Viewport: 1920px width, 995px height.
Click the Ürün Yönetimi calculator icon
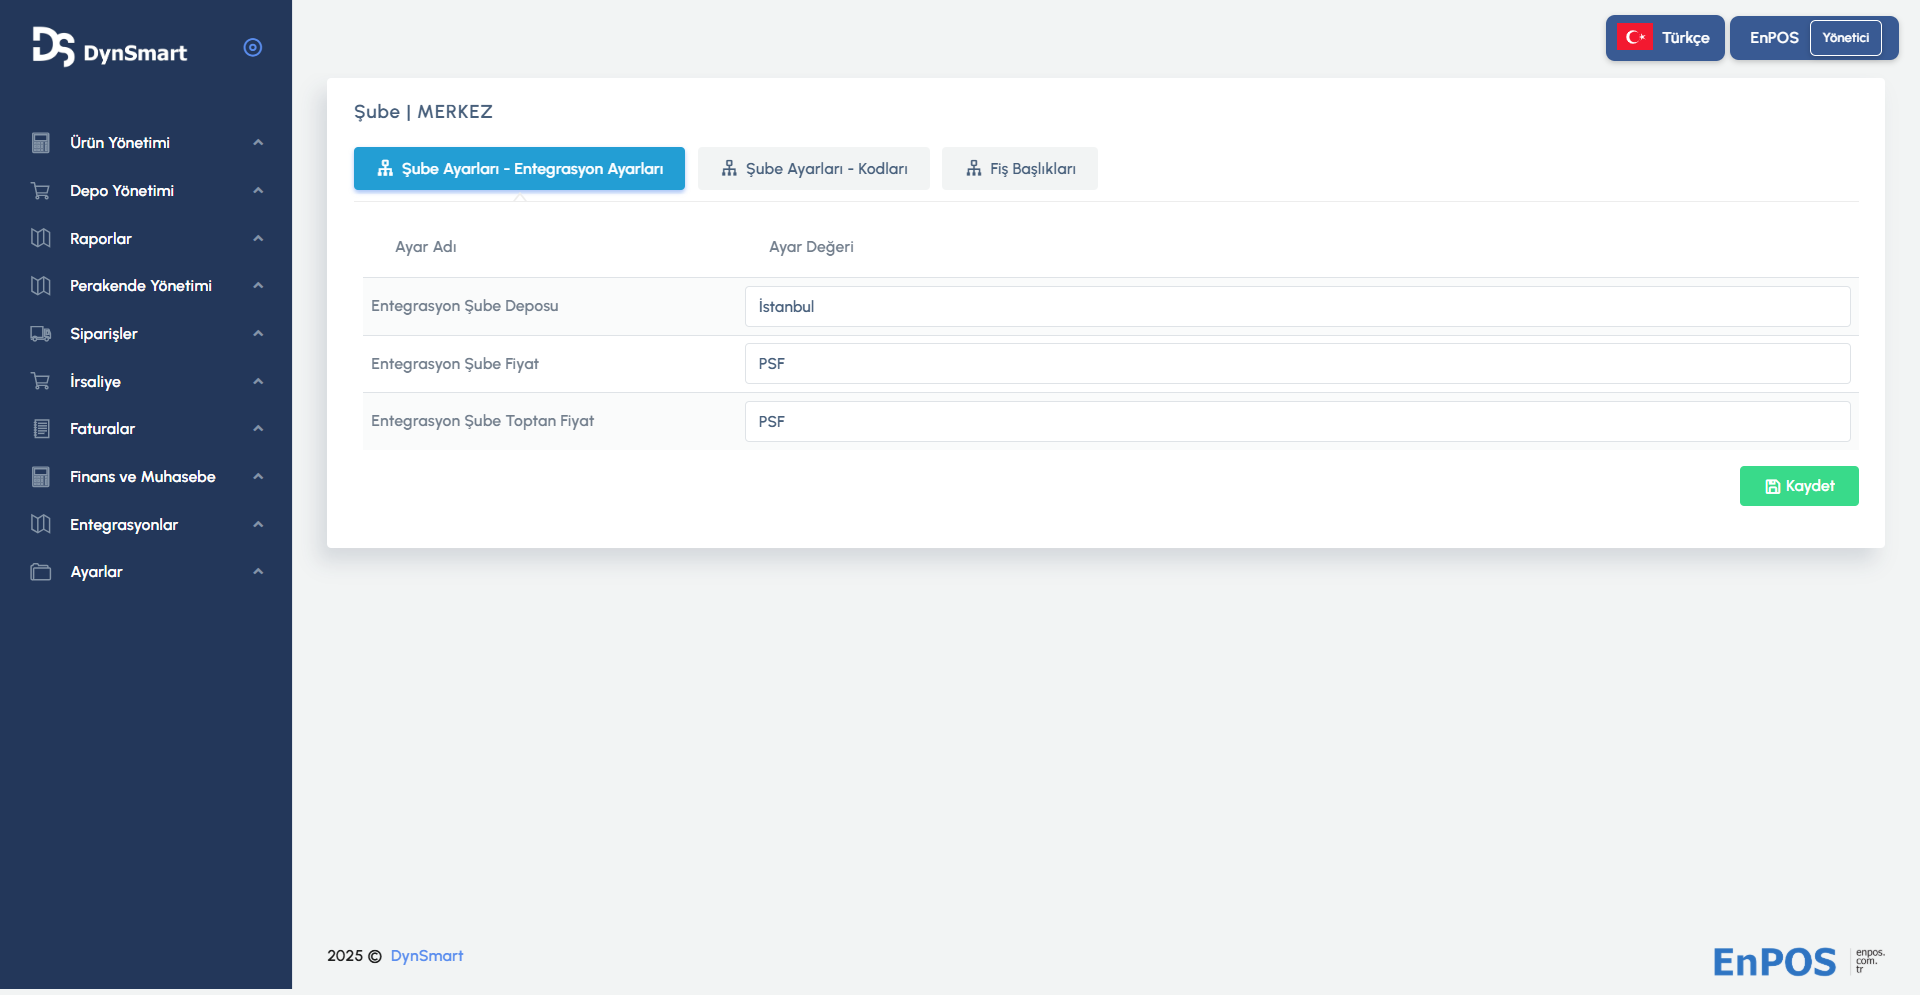pyautogui.click(x=41, y=143)
